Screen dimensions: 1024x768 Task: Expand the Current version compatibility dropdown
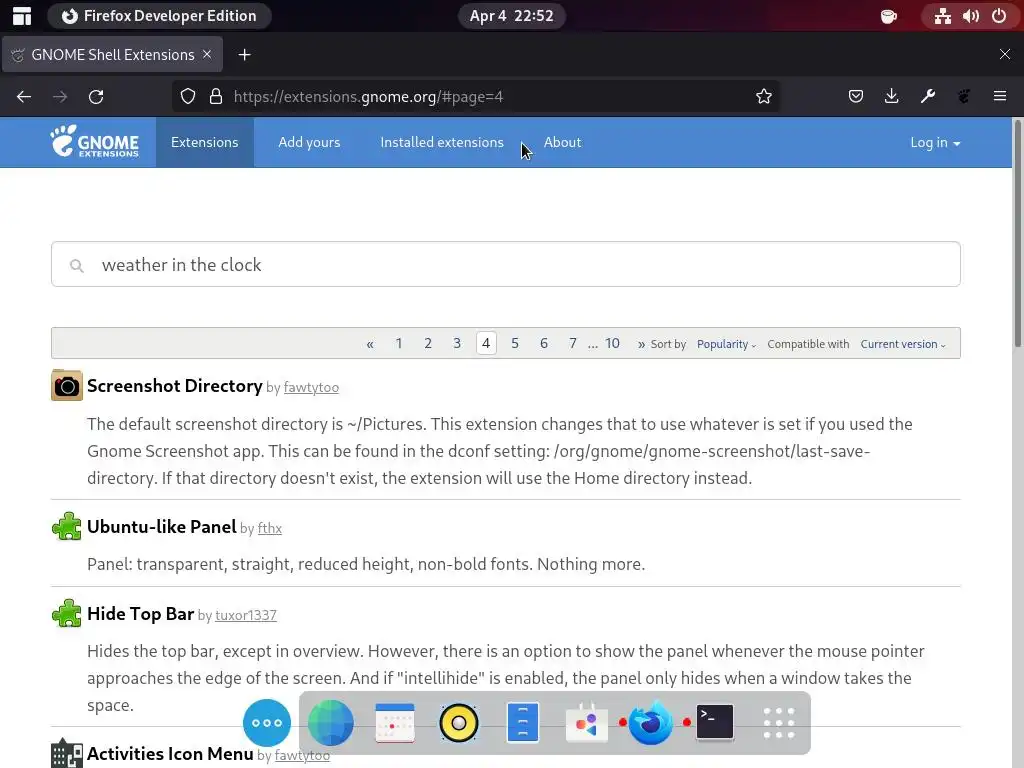903,344
